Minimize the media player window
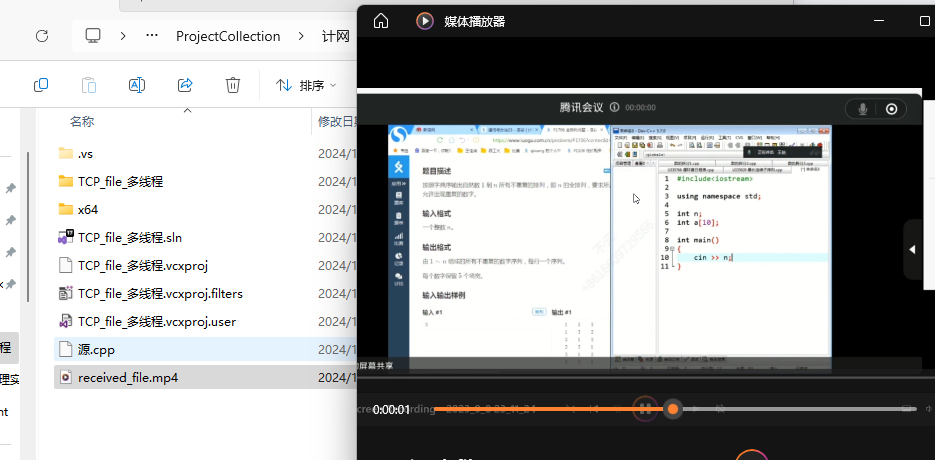935x460 pixels. click(x=880, y=21)
